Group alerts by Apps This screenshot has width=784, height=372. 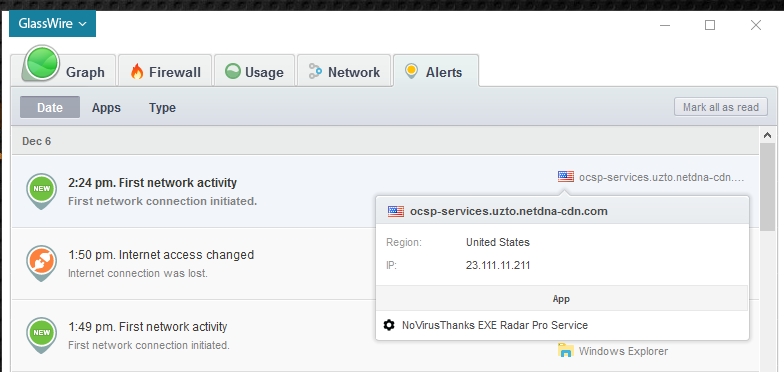tap(106, 108)
